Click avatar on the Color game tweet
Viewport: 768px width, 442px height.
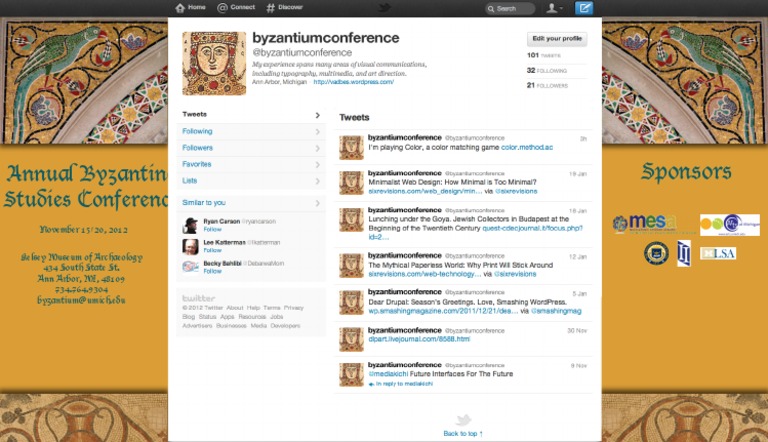(x=351, y=147)
